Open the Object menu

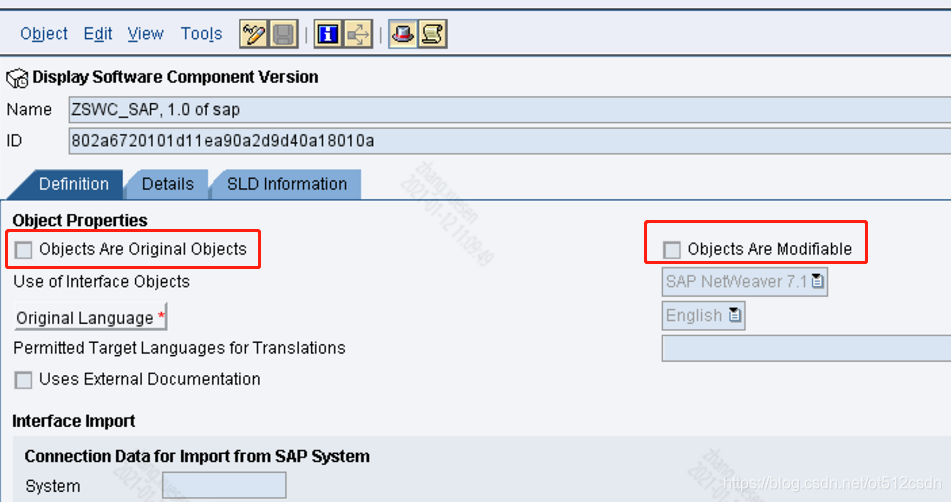click(44, 34)
